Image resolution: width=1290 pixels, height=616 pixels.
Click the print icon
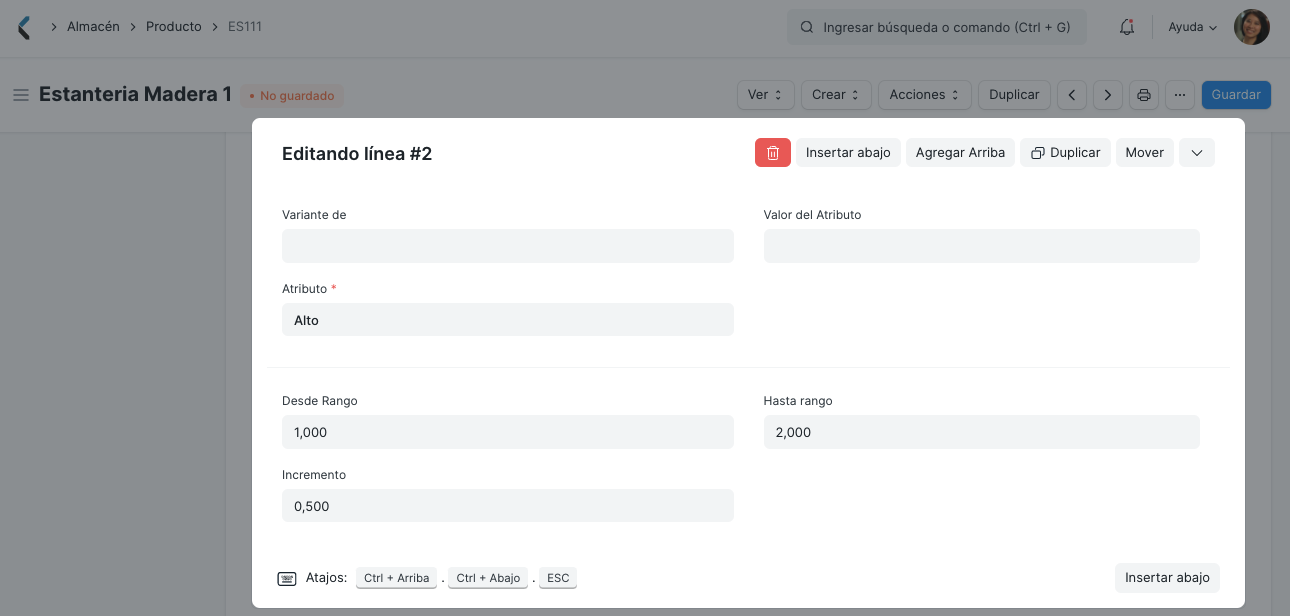[1144, 95]
